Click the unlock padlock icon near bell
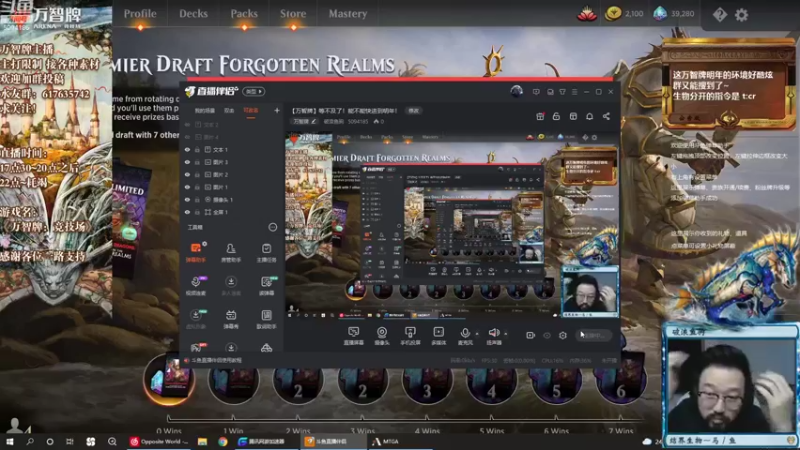The image size is (800, 450). [x=556, y=116]
